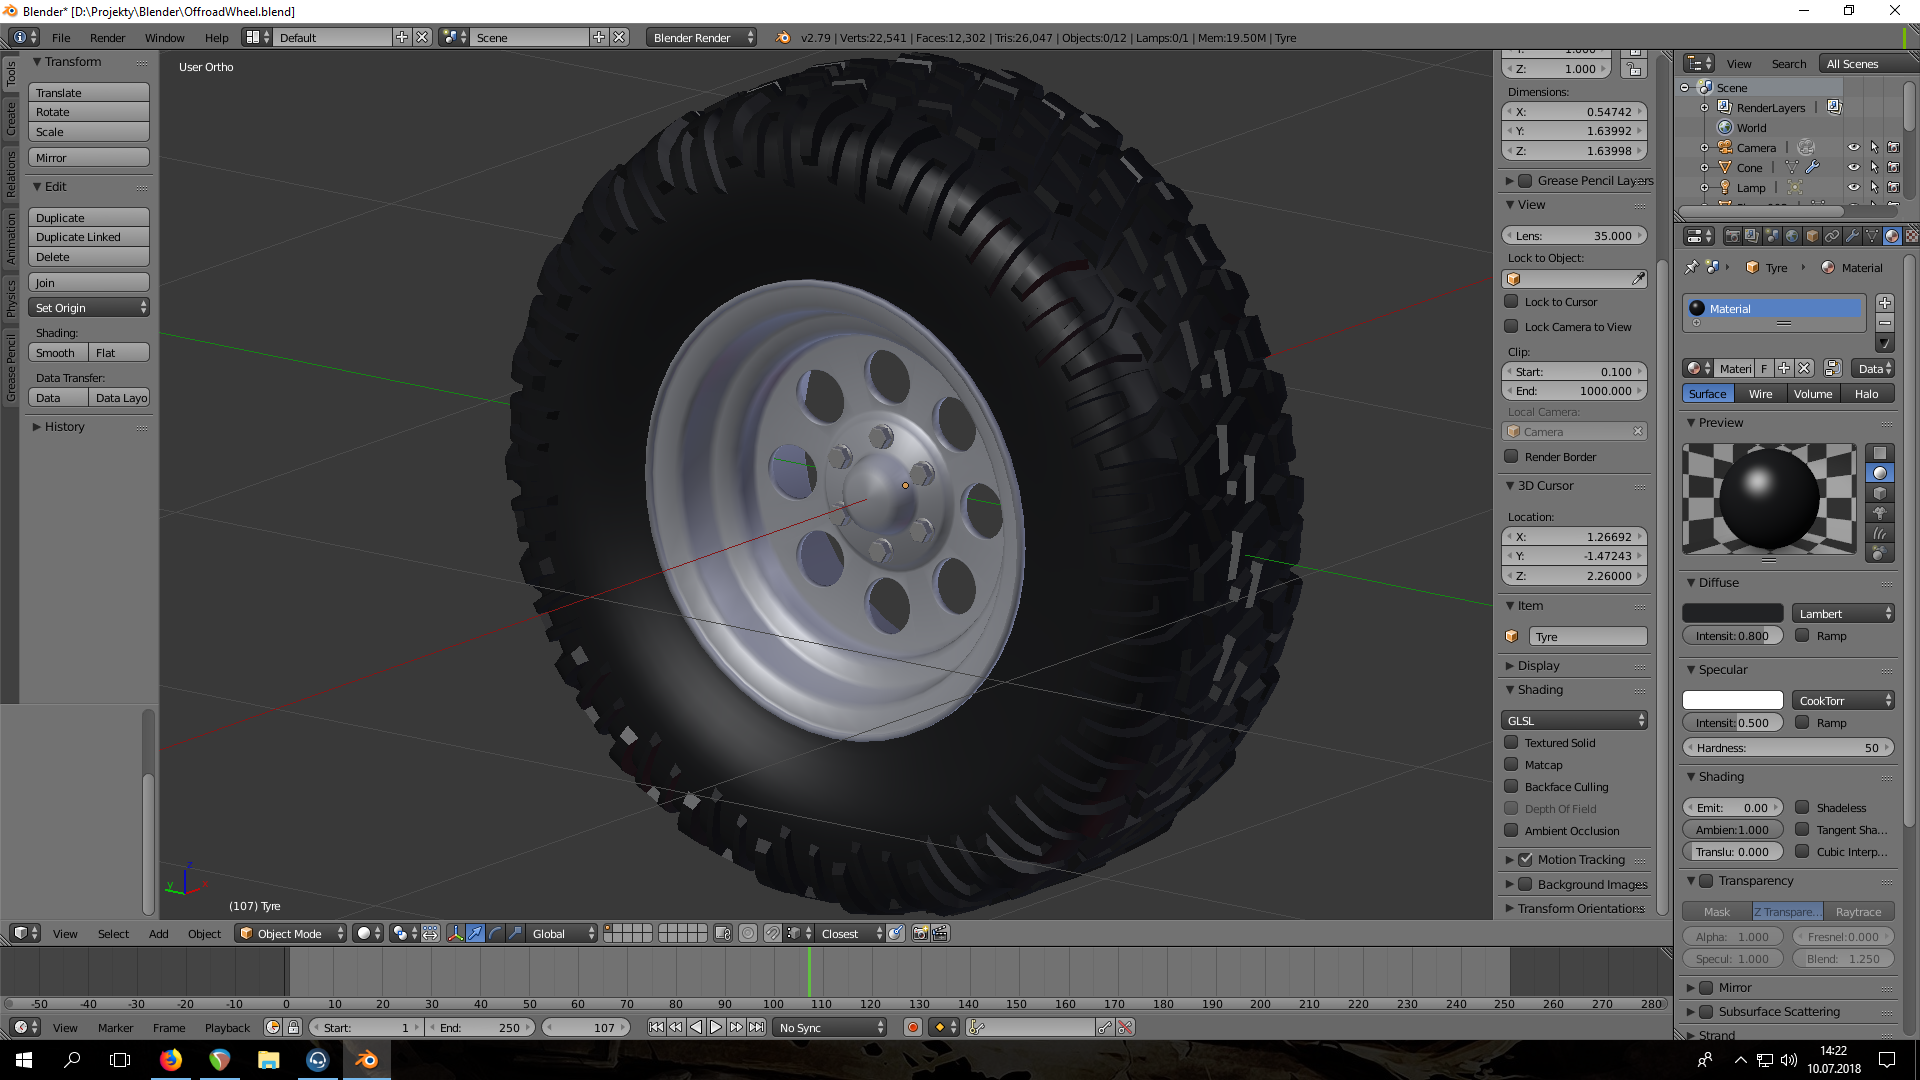The image size is (1920, 1080).
Task: Open the Object Mode dropdown
Action: (x=290, y=933)
